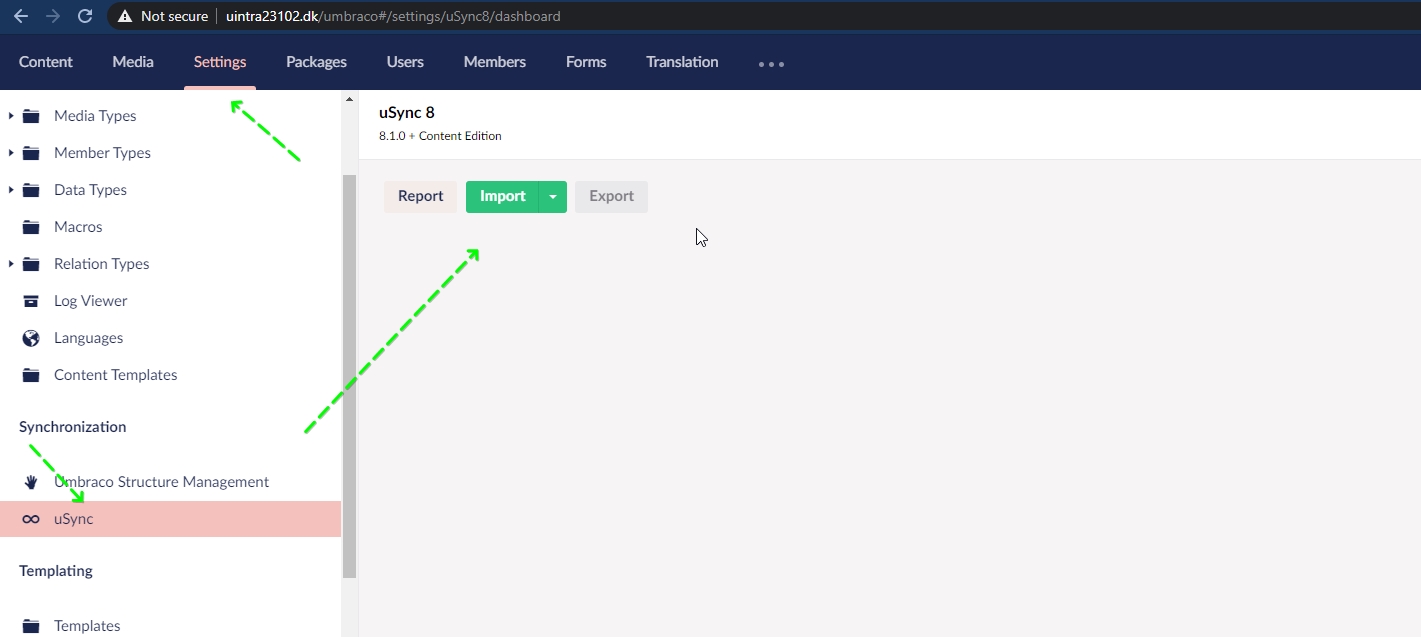
Task: Click the browser address bar URL
Action: 393,16
